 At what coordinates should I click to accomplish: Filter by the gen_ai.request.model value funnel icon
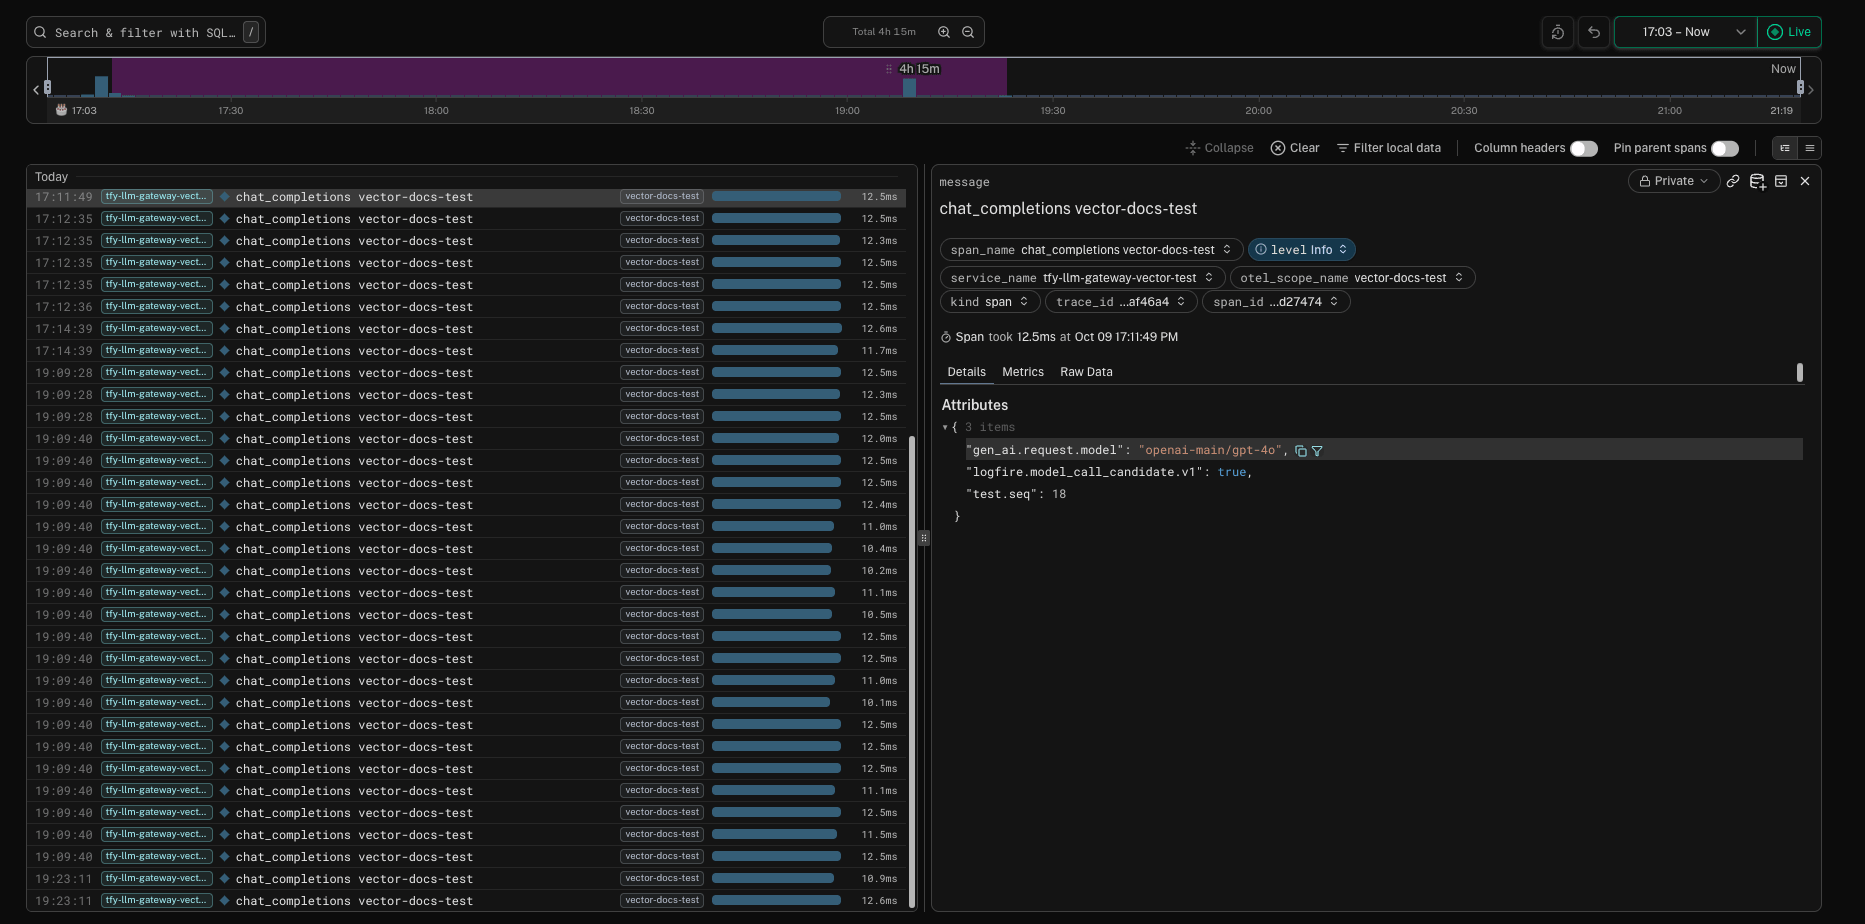1317,451
